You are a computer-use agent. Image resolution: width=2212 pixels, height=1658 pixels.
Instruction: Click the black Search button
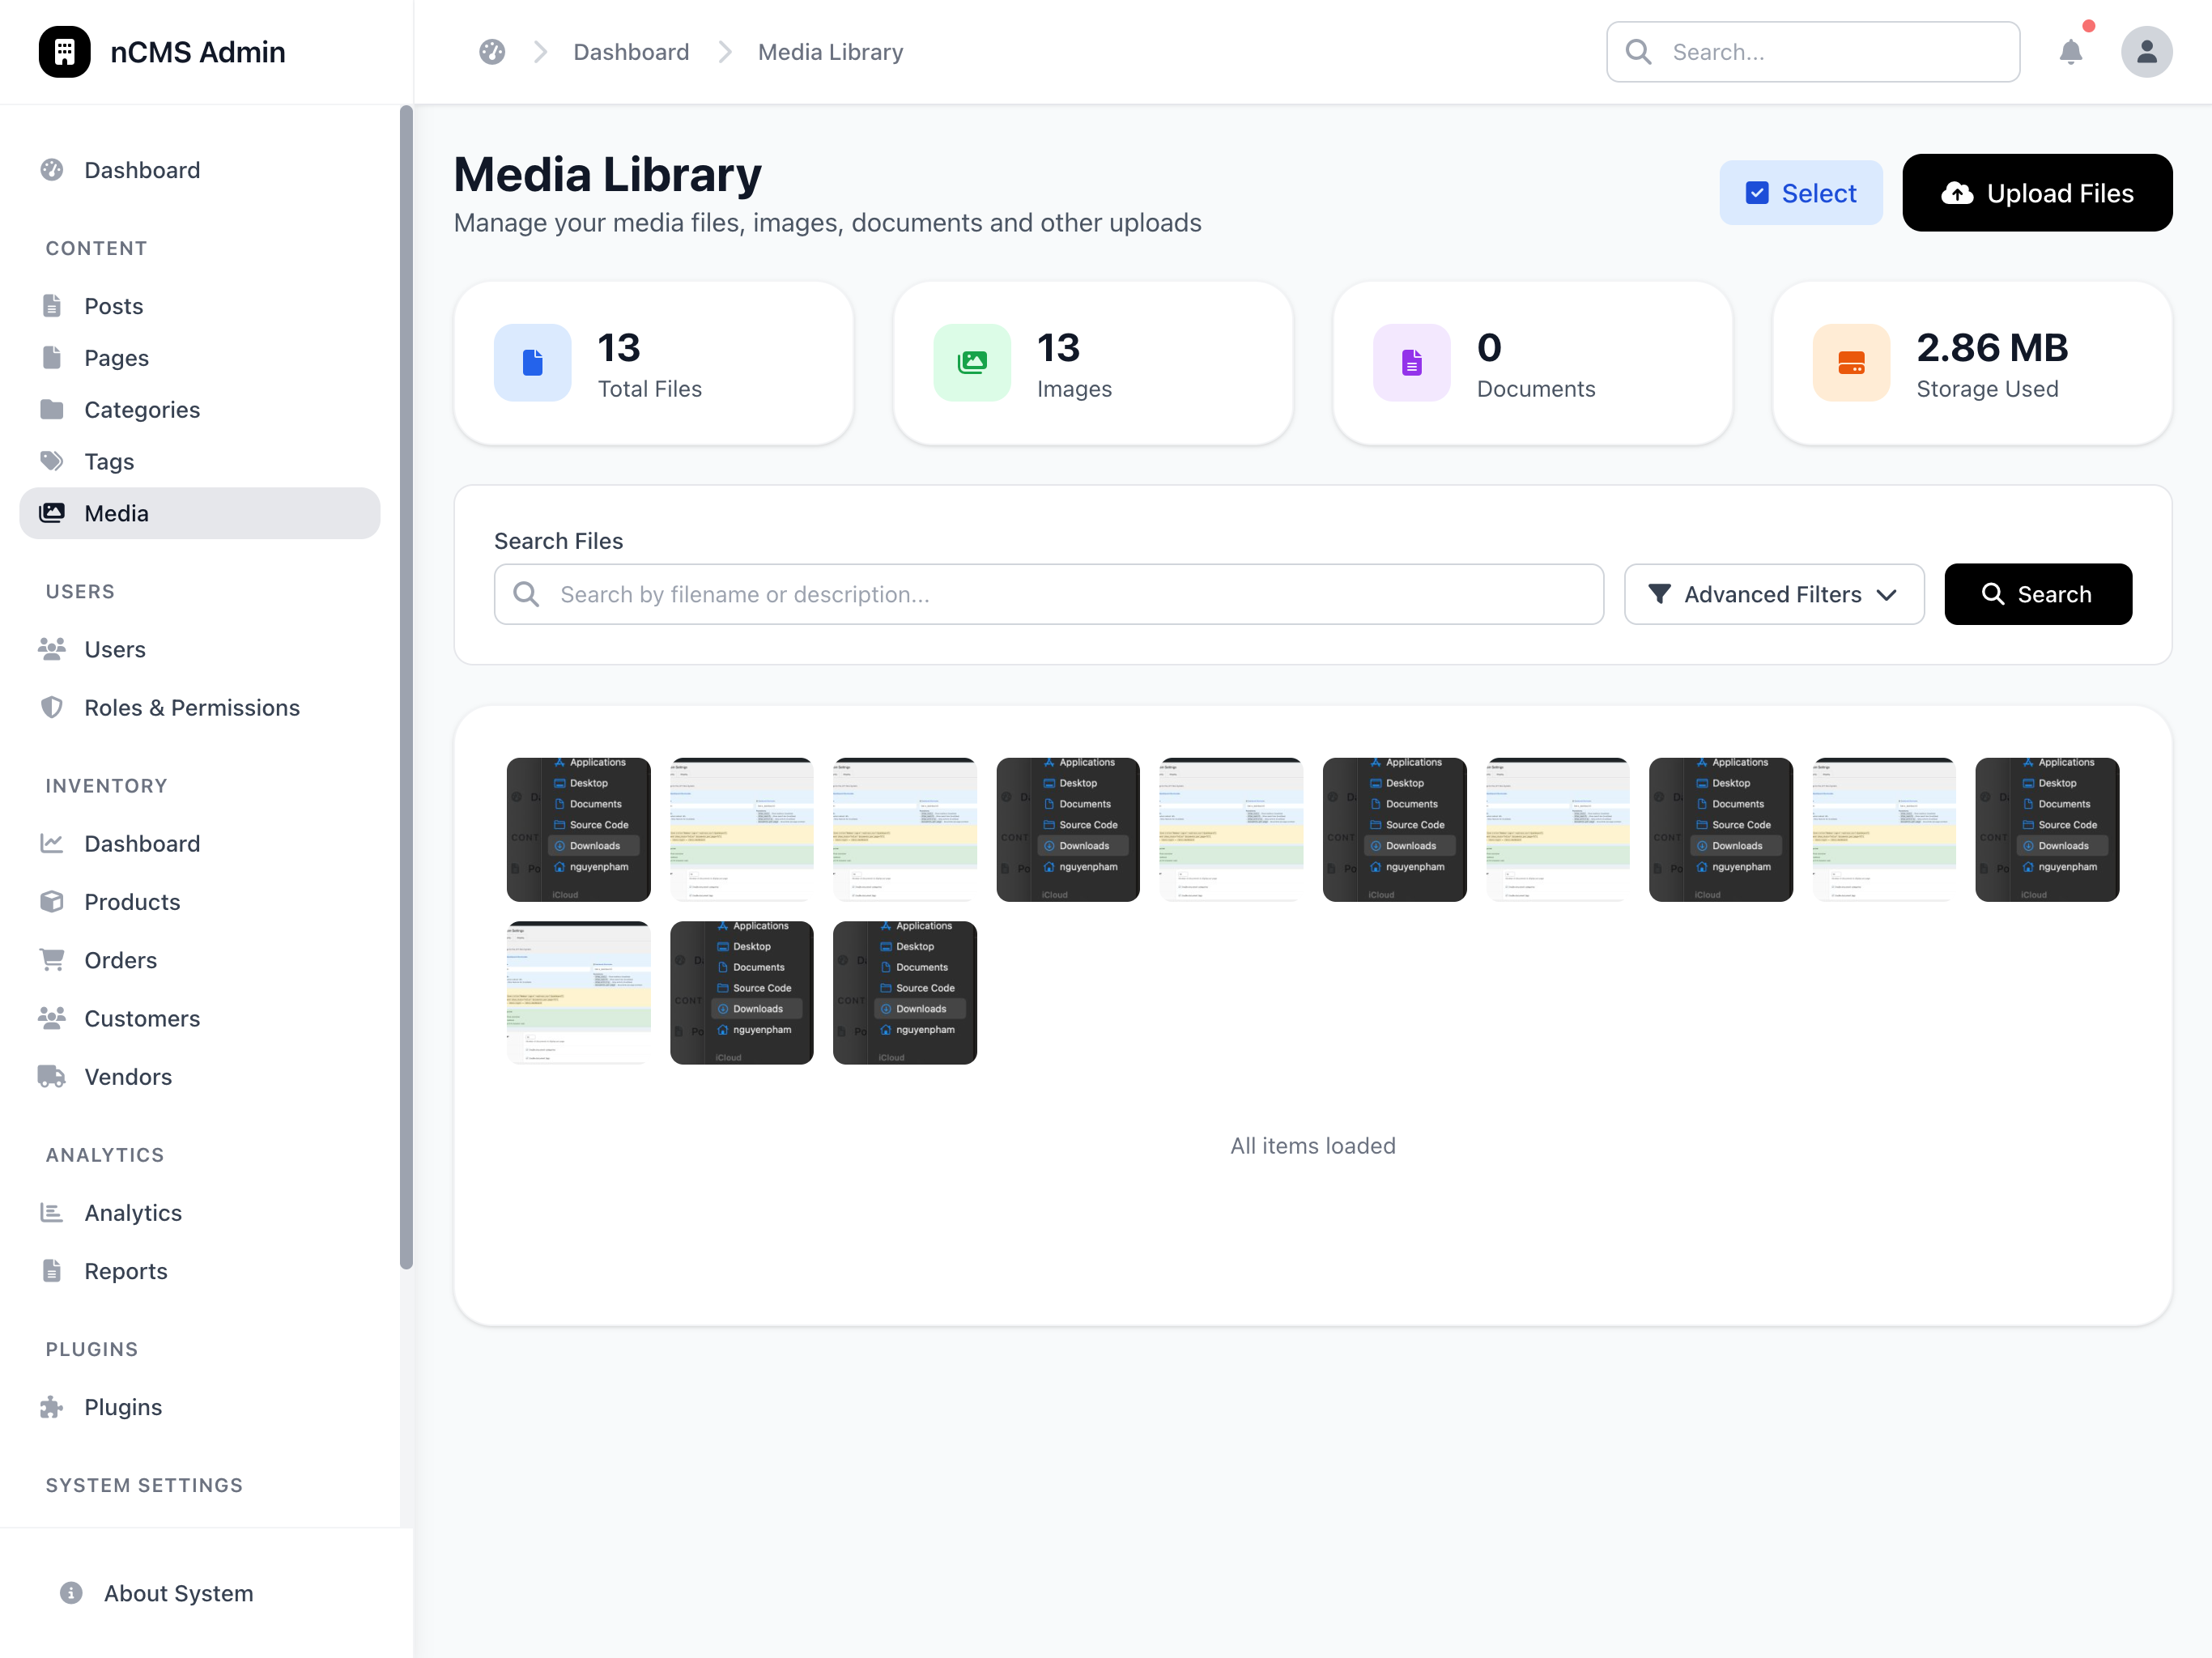[2037, 594]
